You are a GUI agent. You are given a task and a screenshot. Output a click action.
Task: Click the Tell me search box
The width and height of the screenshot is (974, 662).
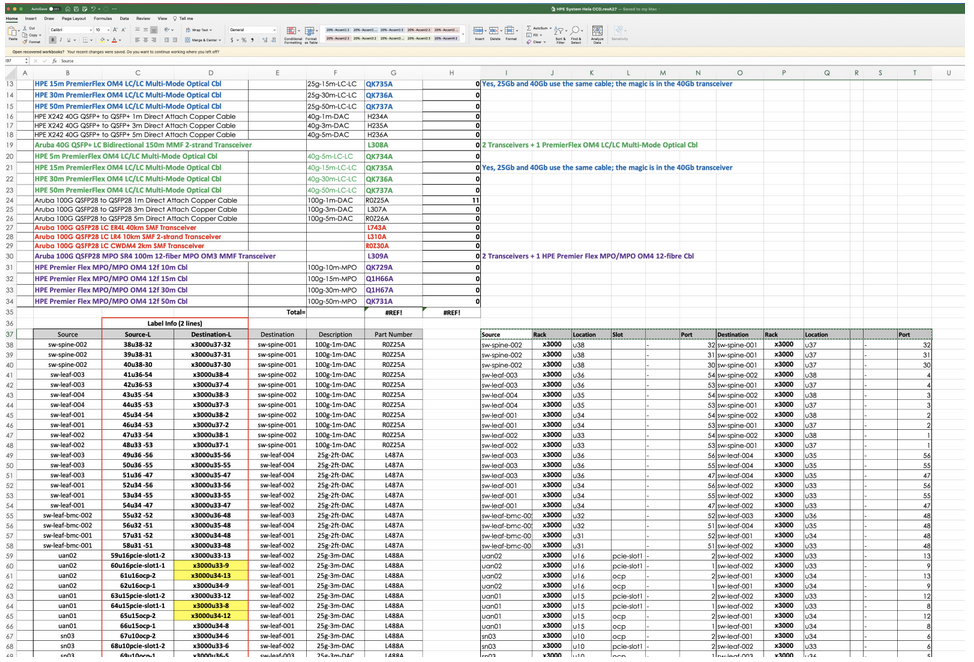[x=184, y=19]
